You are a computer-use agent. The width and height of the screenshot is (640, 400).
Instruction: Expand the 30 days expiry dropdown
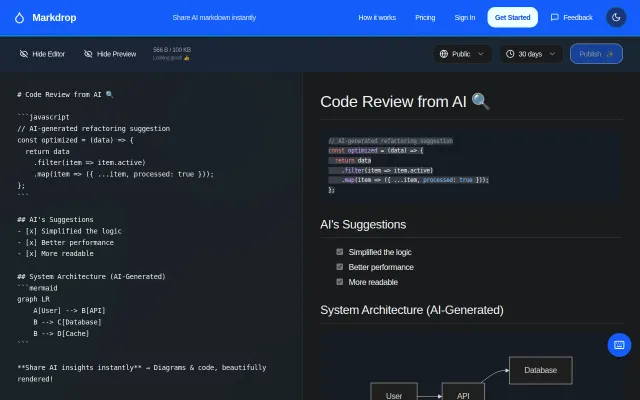pyautogui.click(x=531, y=54)
